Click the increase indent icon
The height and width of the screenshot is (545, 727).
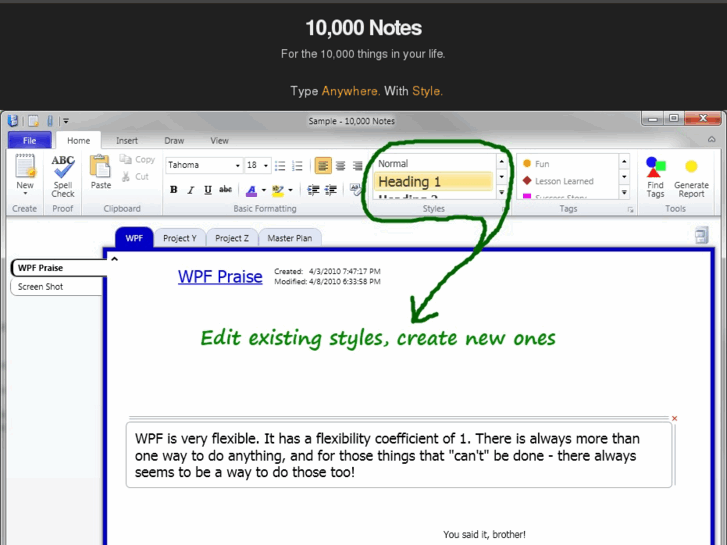[x=331, y=190]
